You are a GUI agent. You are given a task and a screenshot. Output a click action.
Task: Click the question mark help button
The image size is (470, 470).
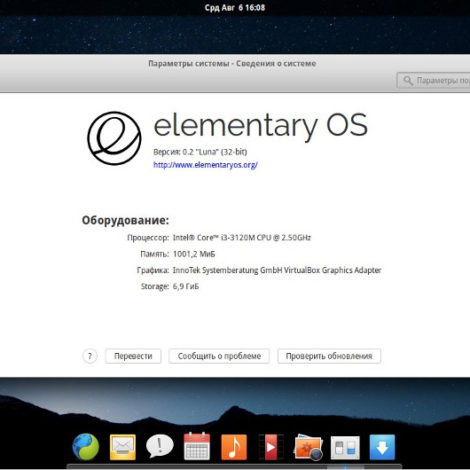90,356
